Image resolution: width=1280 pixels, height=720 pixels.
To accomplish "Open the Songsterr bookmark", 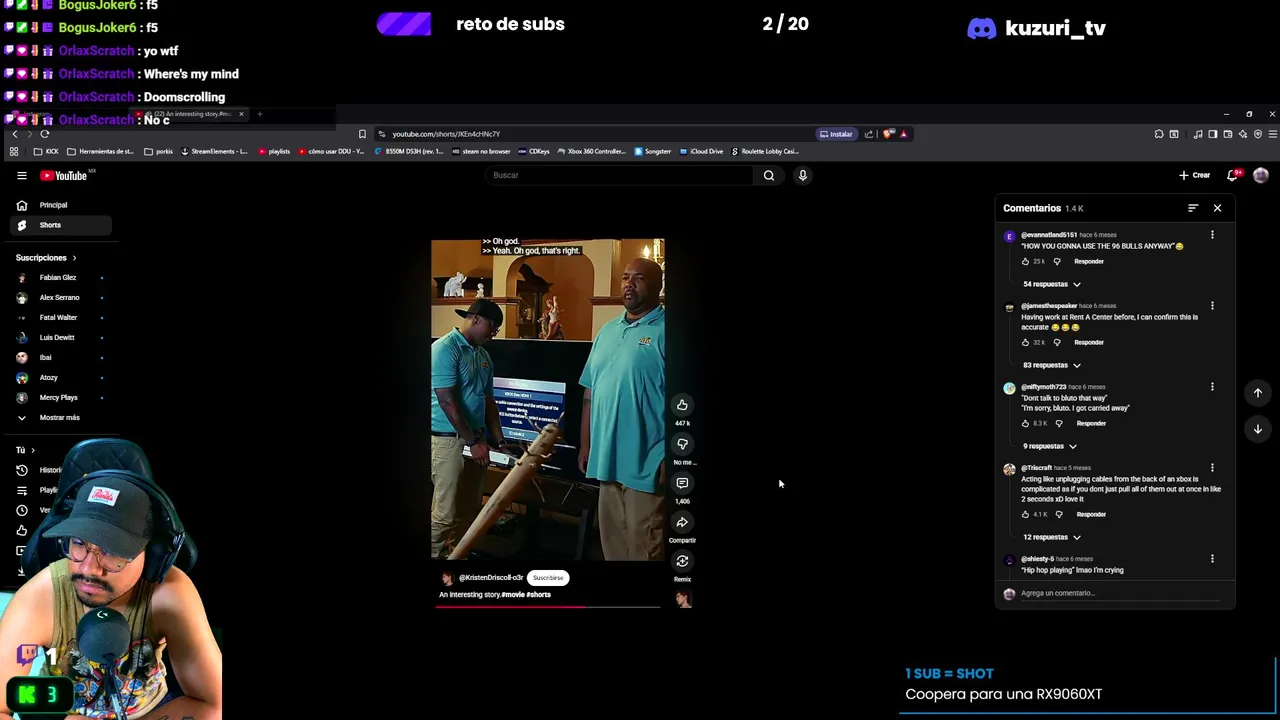I will pyautogui.click(x=652, y=152).
